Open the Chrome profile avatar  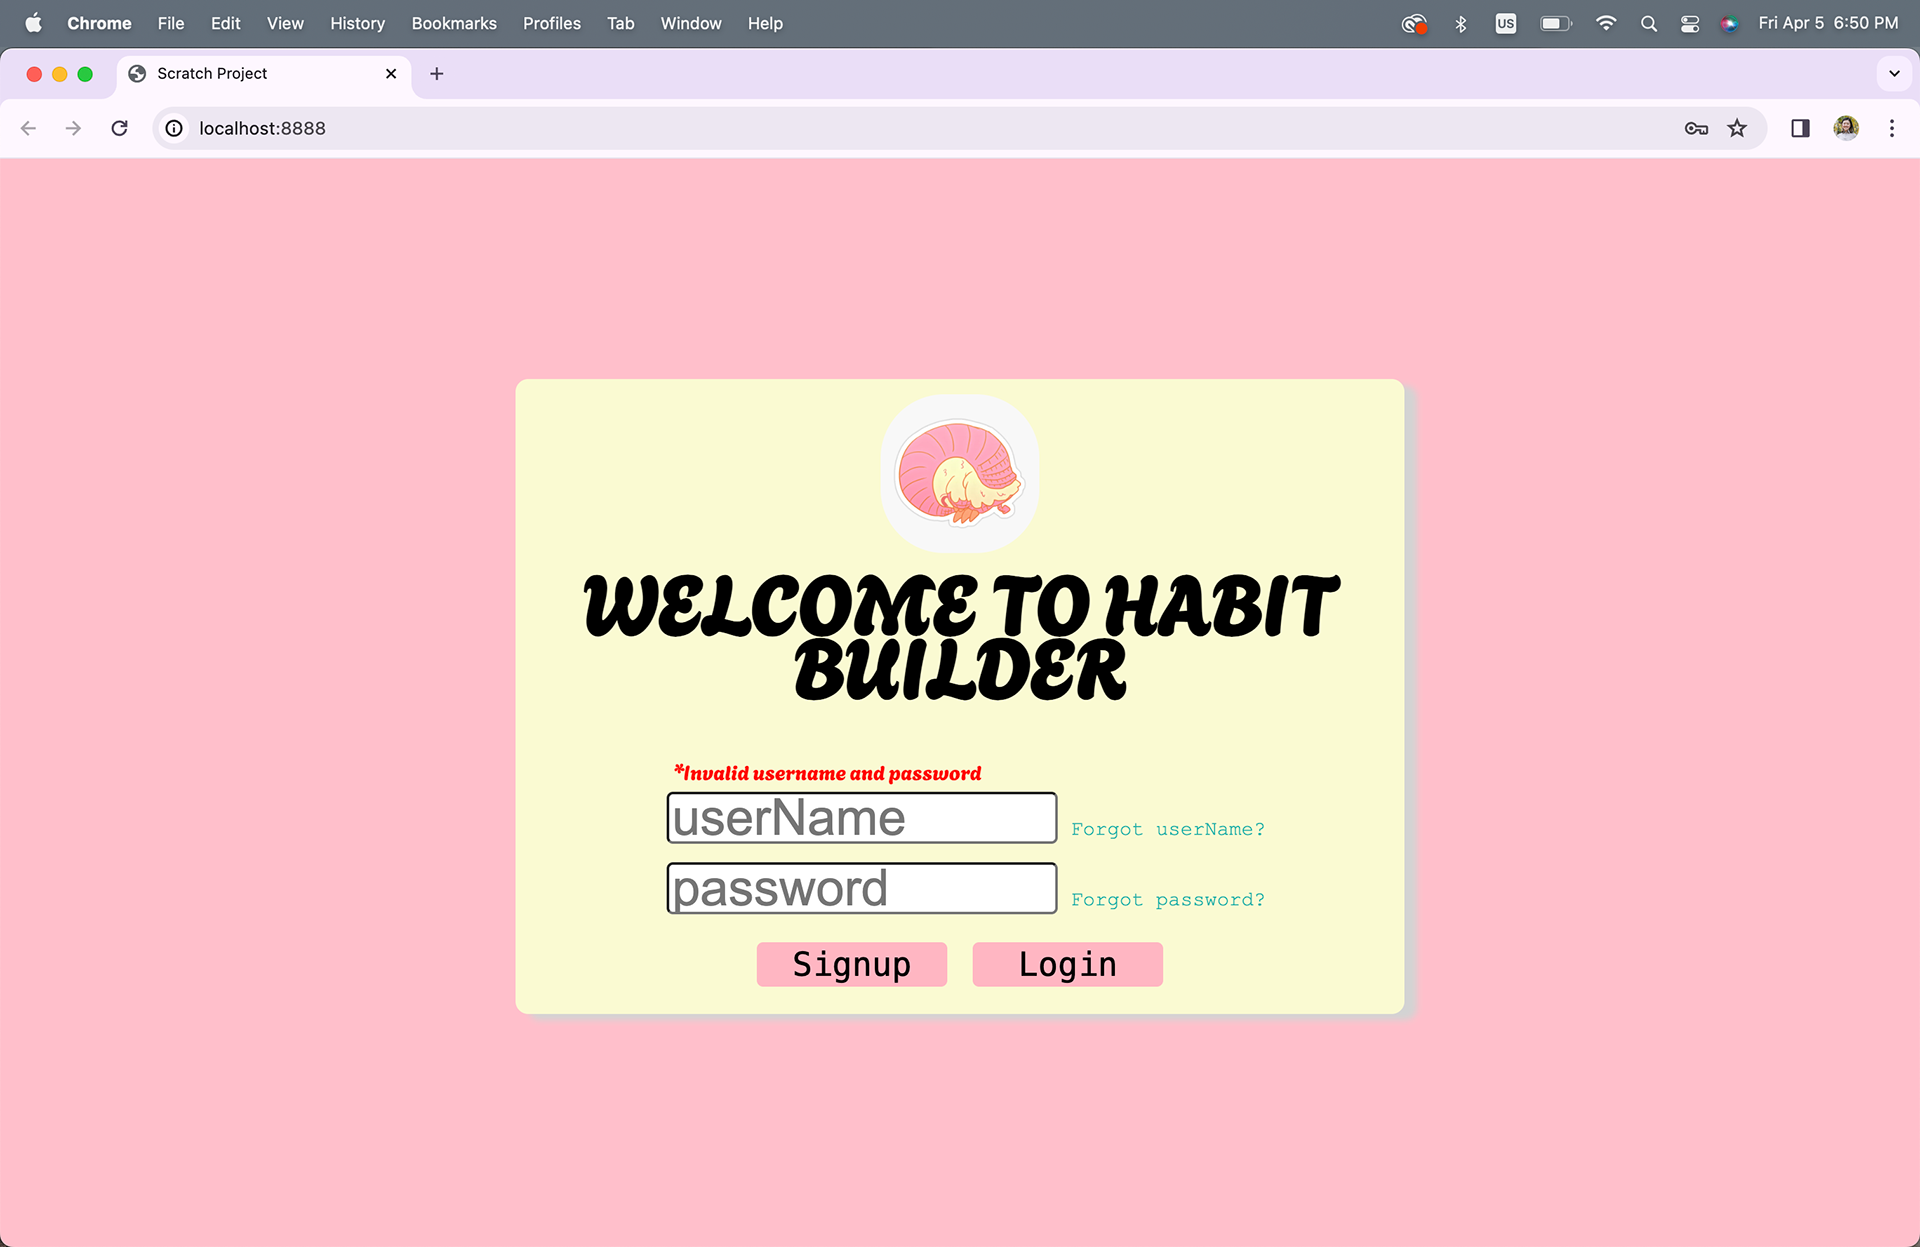(1846, 128)
